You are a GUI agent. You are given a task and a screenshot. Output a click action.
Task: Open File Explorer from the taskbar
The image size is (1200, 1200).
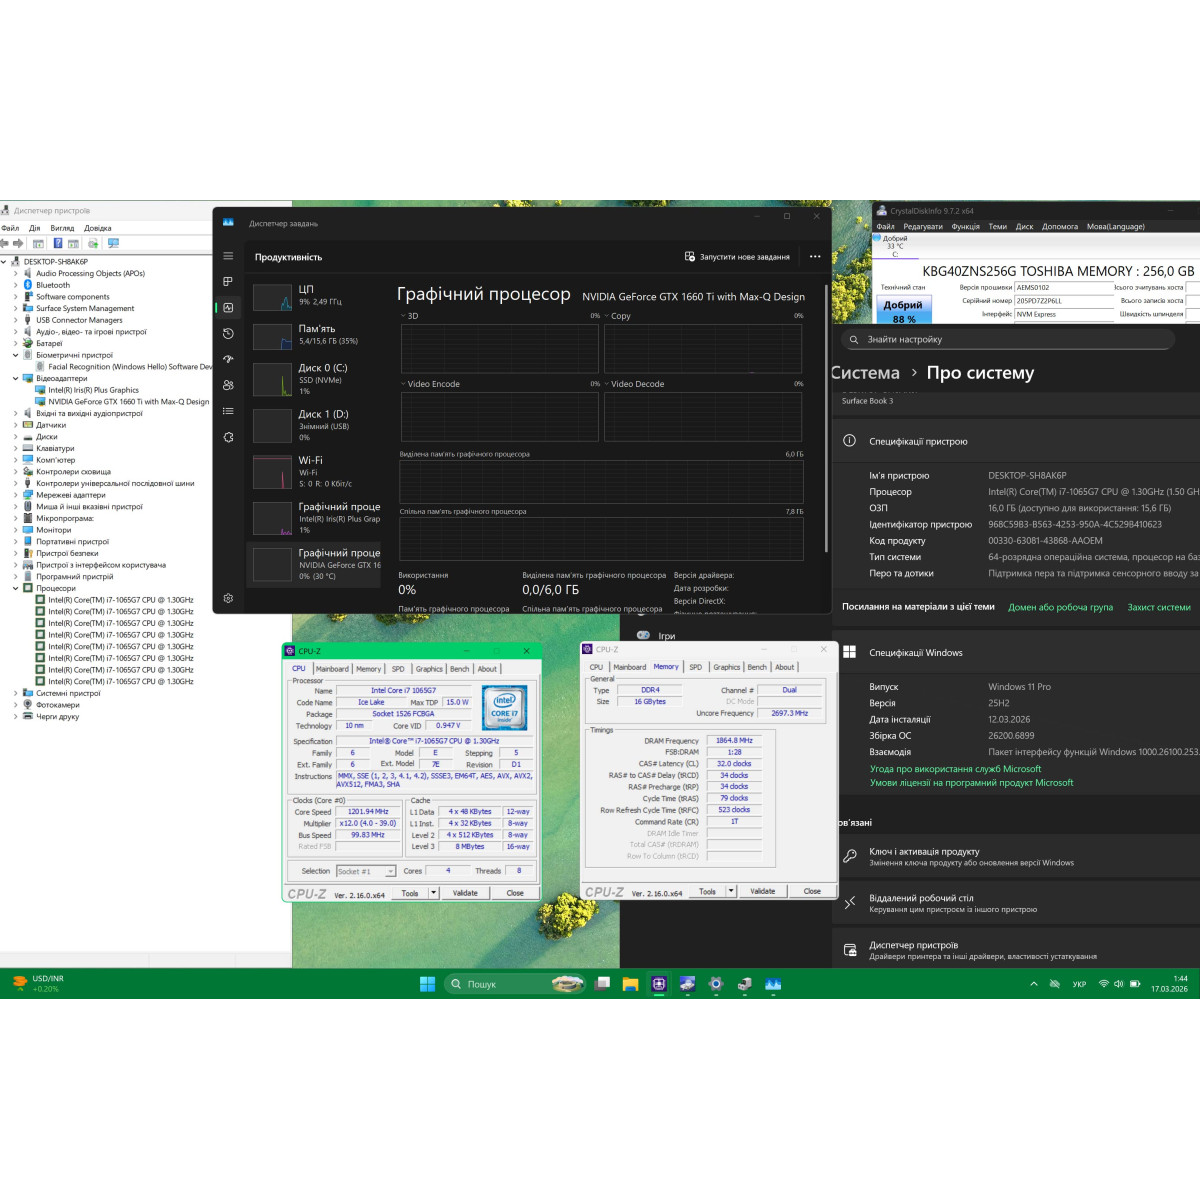click(x=630, y=984)
